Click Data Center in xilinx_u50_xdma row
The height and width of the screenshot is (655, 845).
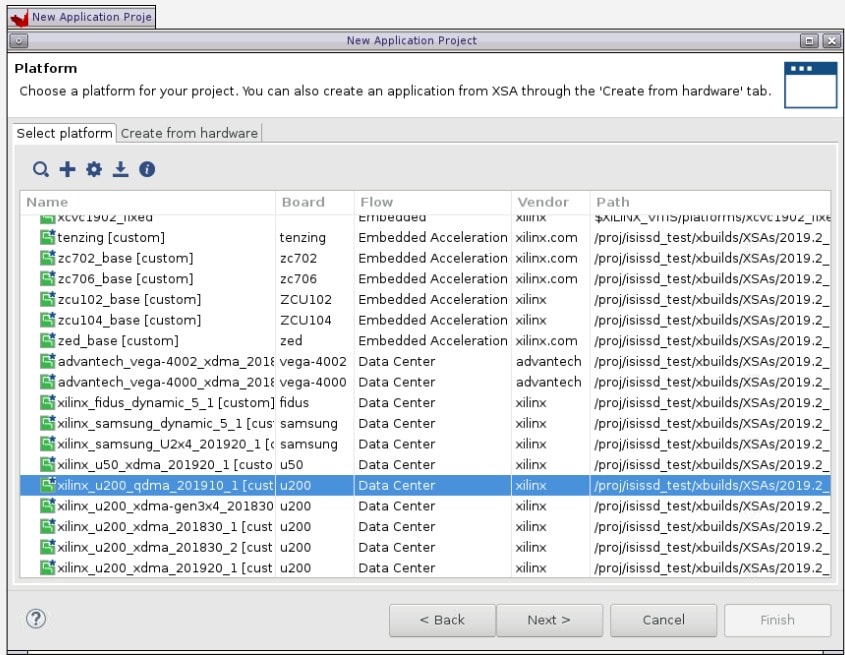tap(397, 465)
